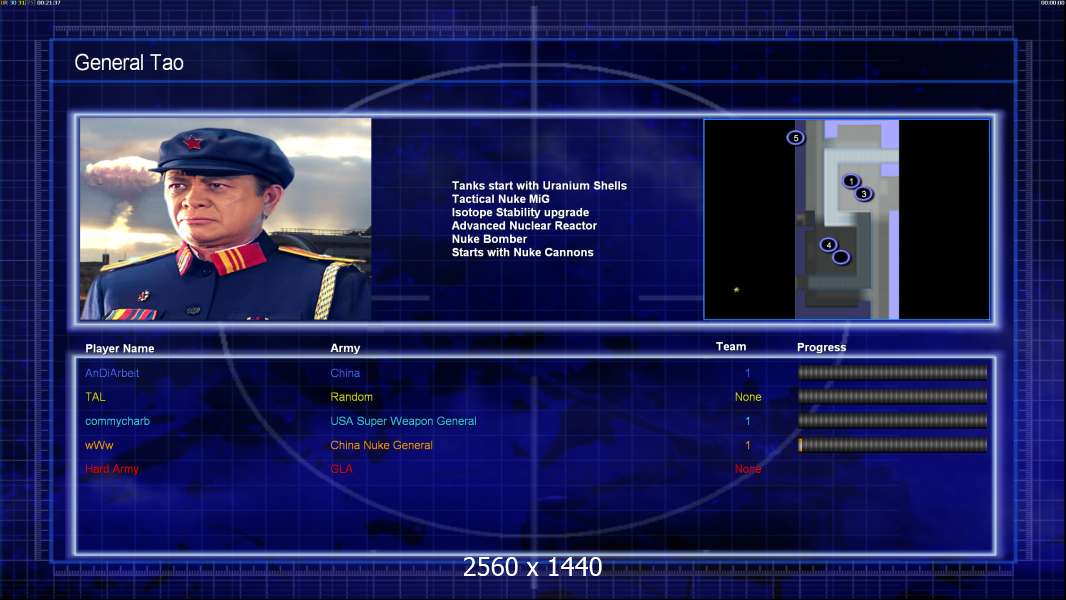Viewport: 1066px width, 600px height.
Task: Click Hard Army's army "GLA"
Action: (341, 469)
